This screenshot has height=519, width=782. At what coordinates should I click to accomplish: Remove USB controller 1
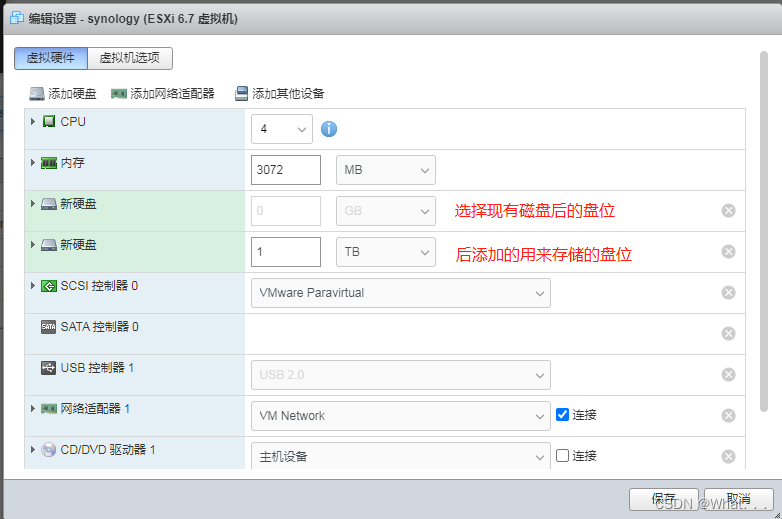point(729,374)
